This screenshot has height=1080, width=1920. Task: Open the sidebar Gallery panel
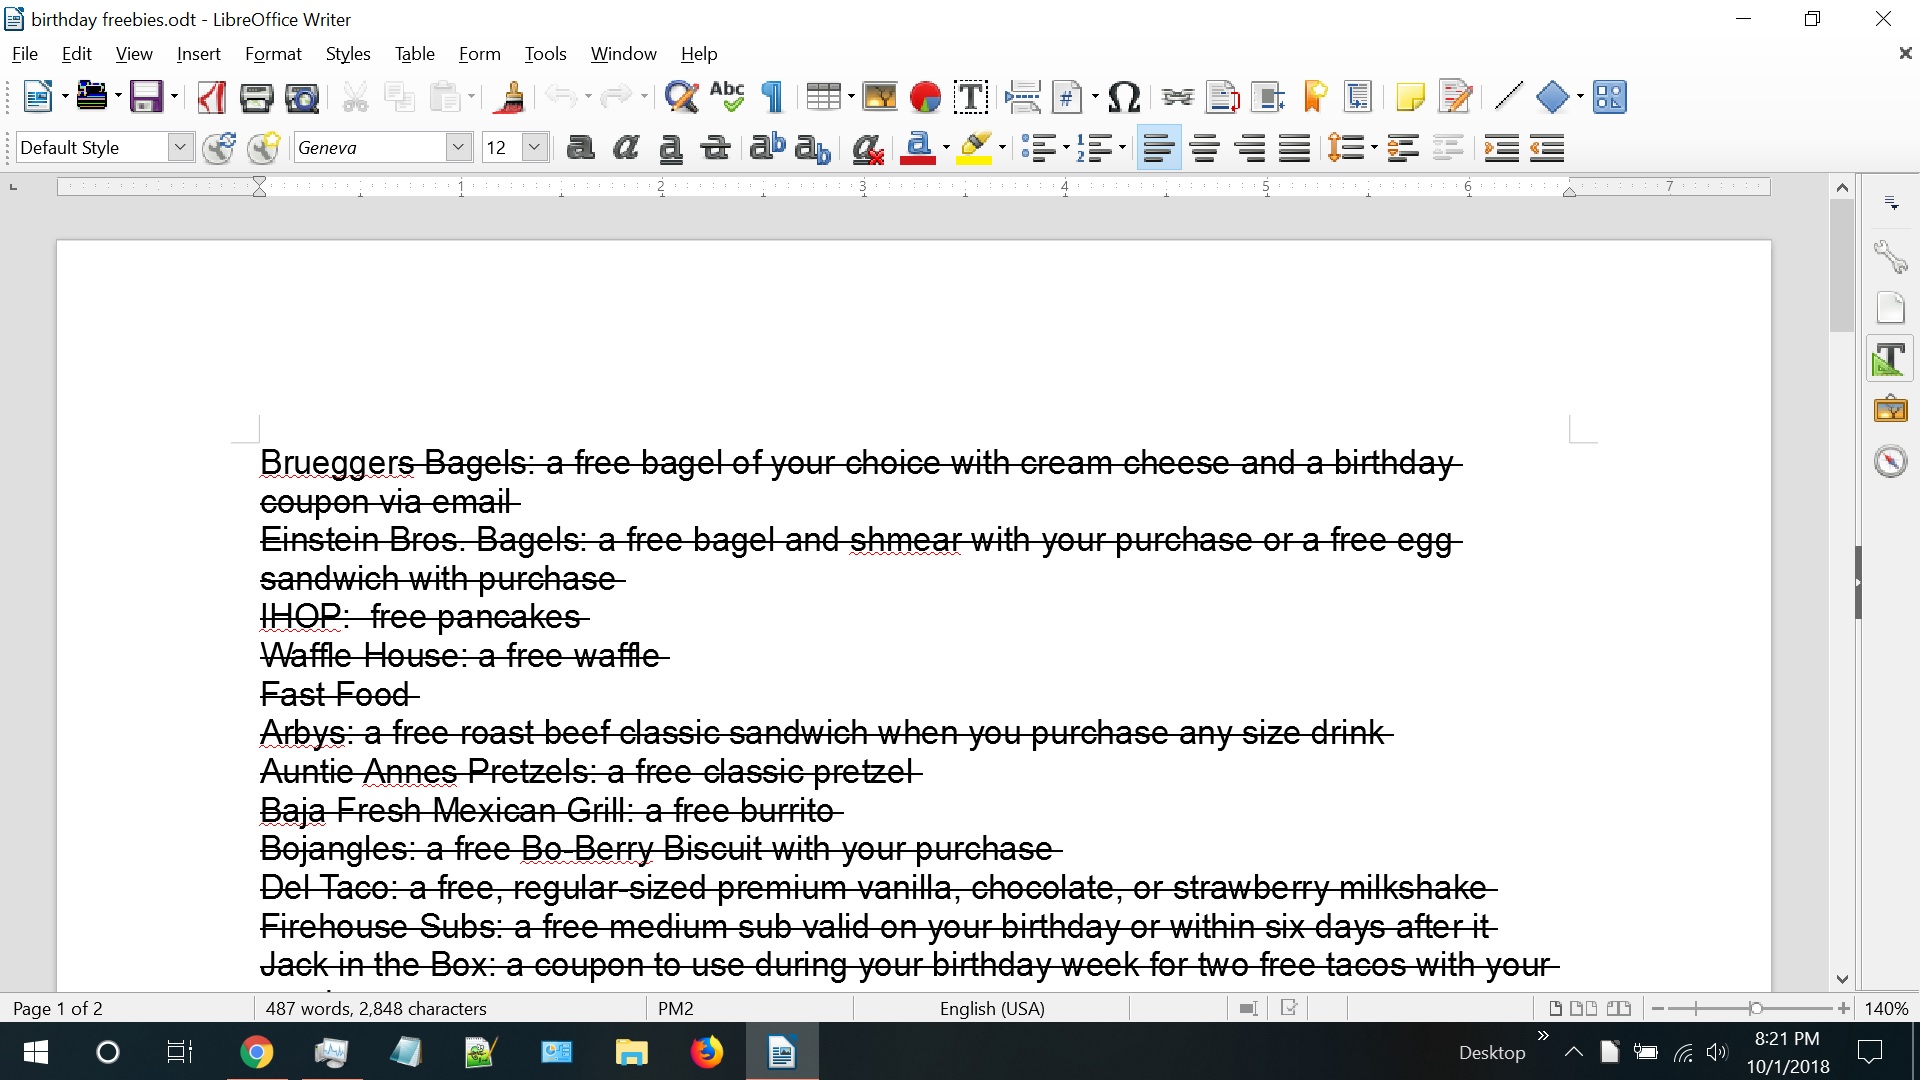pos(1890,409)
